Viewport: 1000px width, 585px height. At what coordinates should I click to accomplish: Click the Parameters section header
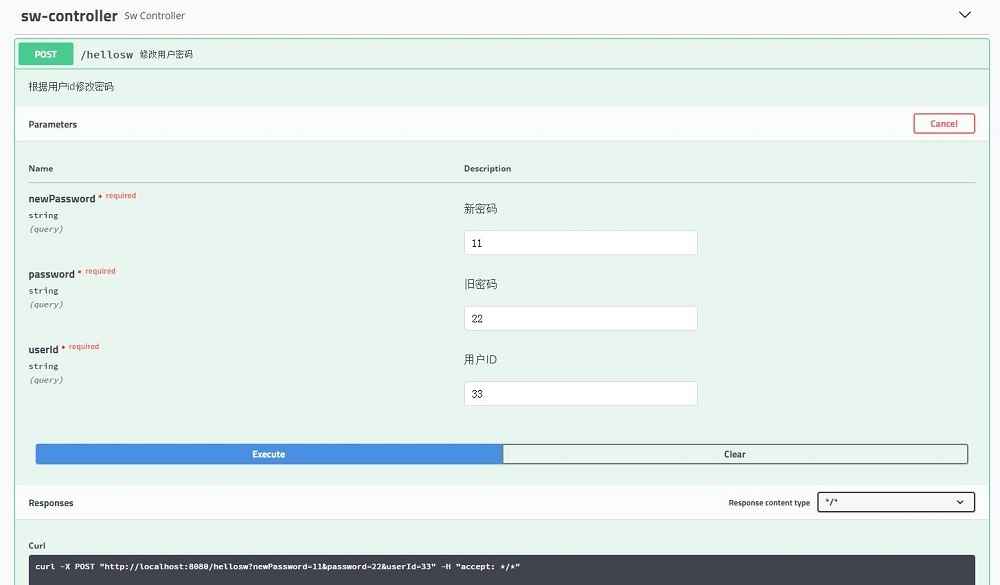click(x=53, y=124)
